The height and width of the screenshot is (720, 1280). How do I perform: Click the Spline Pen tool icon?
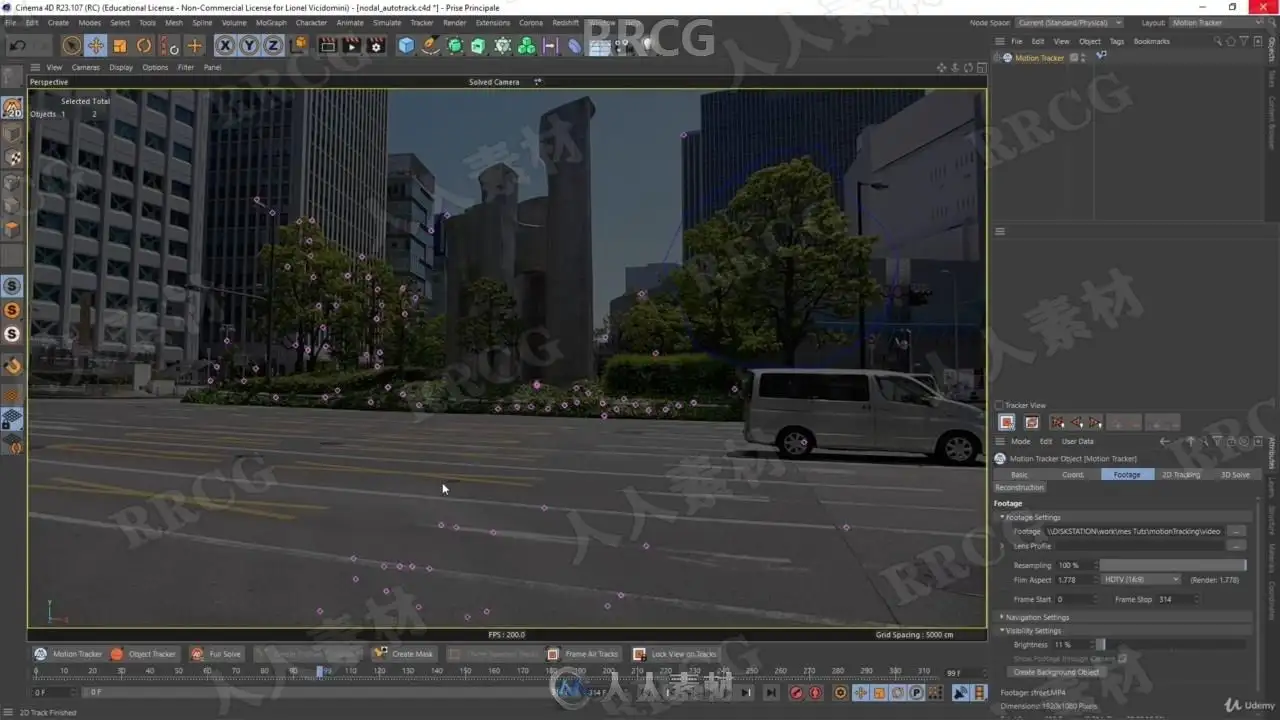(x=430, y=45)
